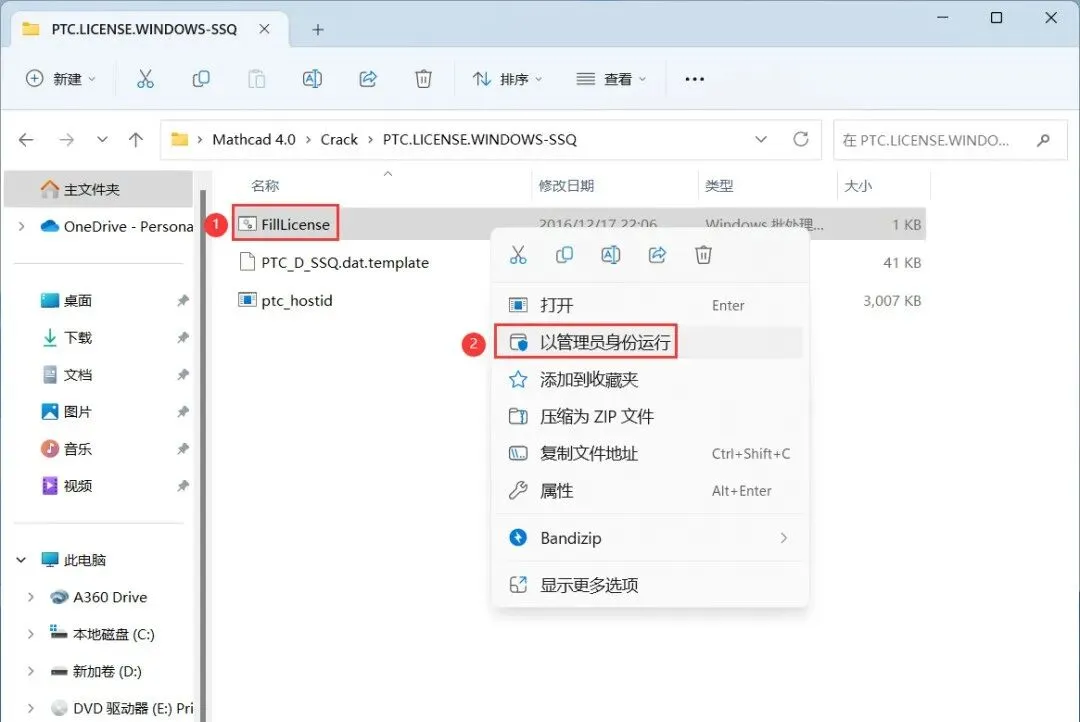Click the Delete trash icon in the toolbar

[424, 79]
